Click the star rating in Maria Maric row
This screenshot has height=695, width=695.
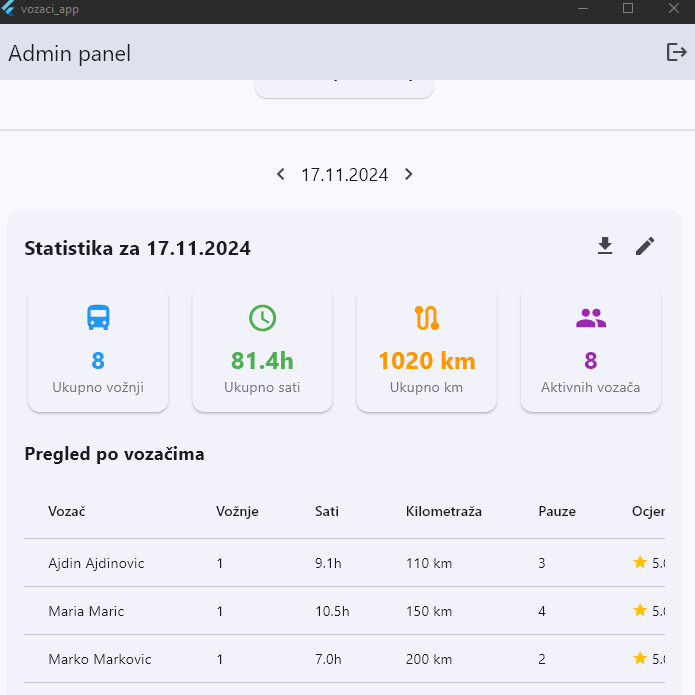(648, 610)
